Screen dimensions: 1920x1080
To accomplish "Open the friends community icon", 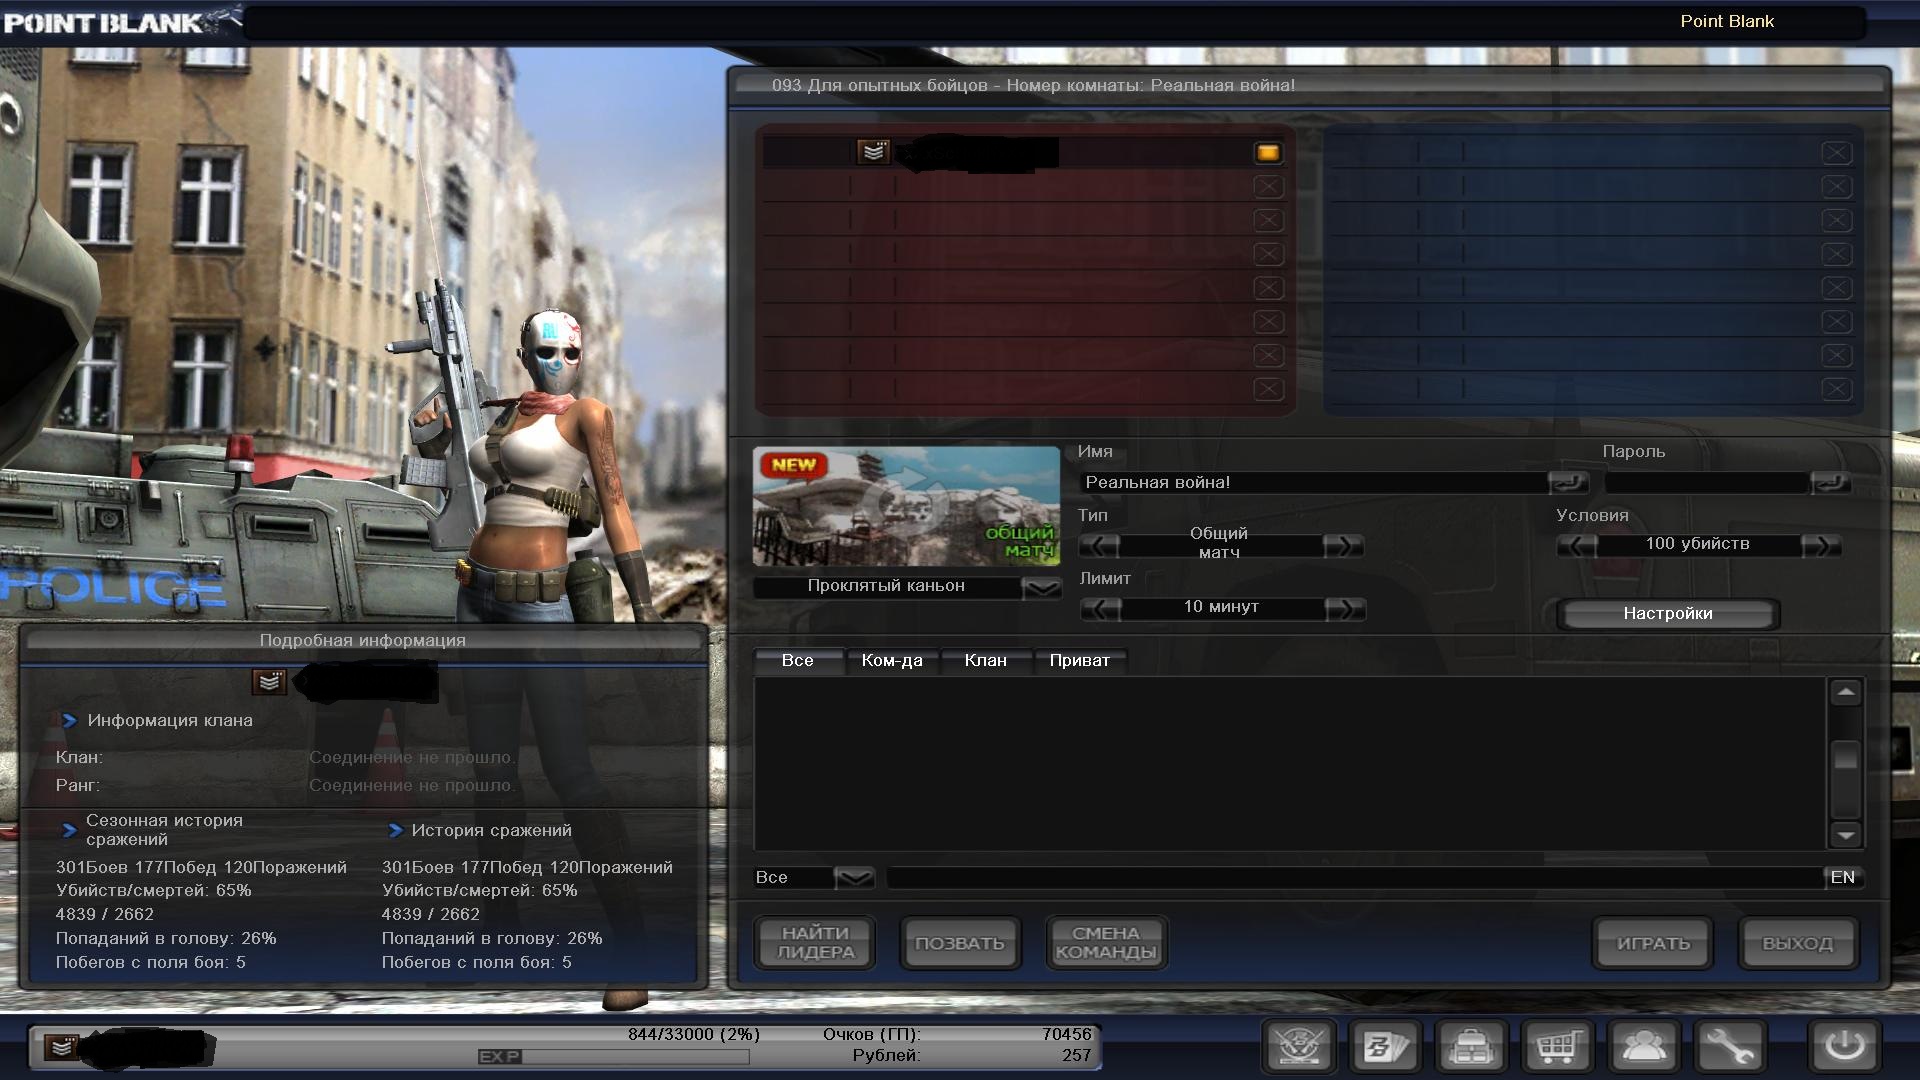I will [x=1644, y=1047].
